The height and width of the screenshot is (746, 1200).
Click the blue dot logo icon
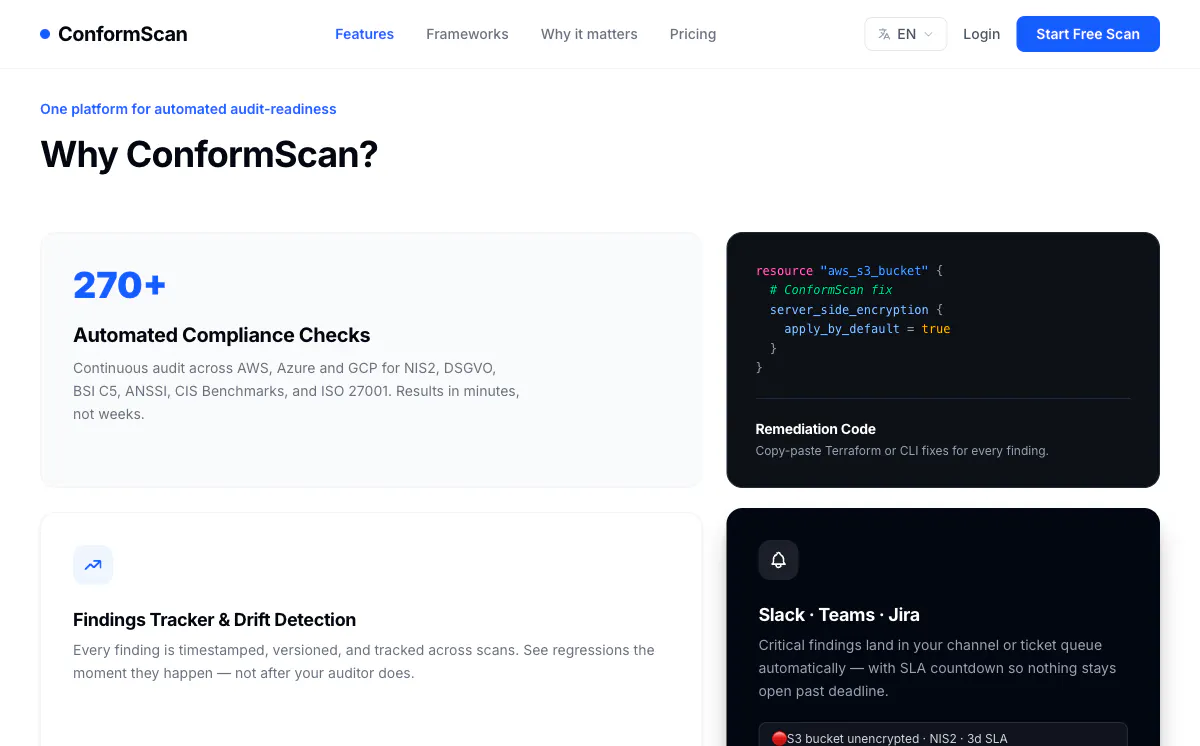click(x=45, y=34)
